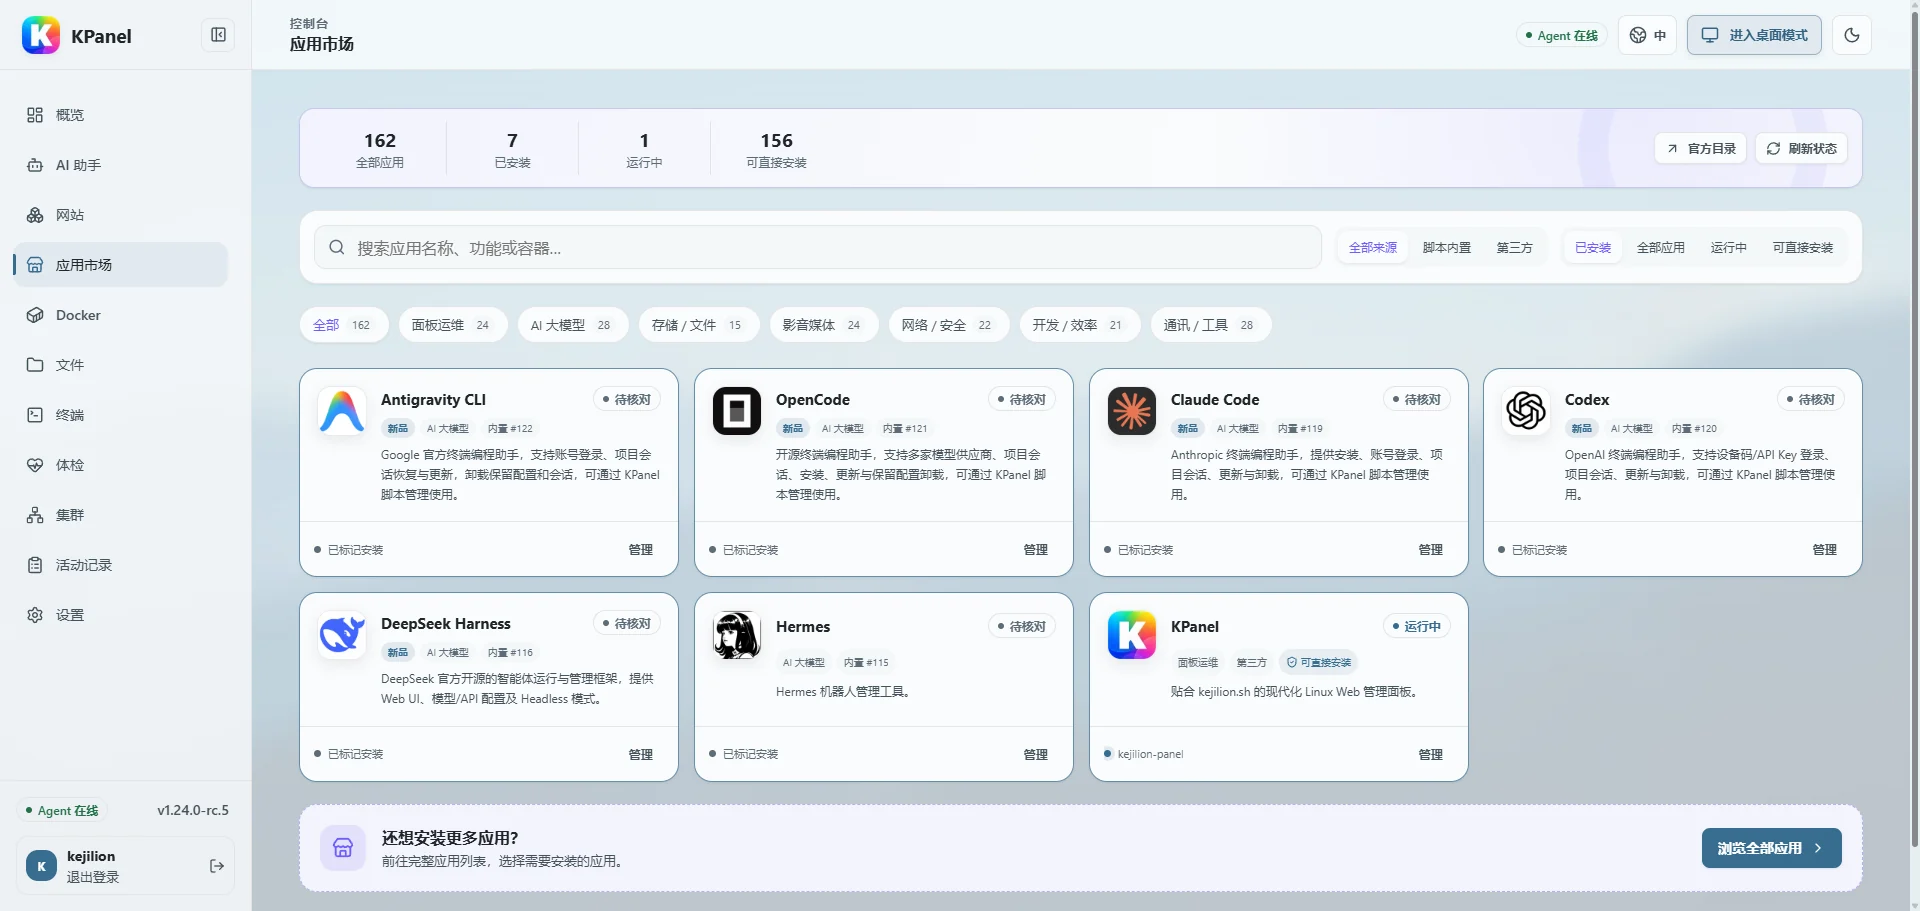Select the 第三方 source filter
1920x911 pixels.
pos(1514,247)
